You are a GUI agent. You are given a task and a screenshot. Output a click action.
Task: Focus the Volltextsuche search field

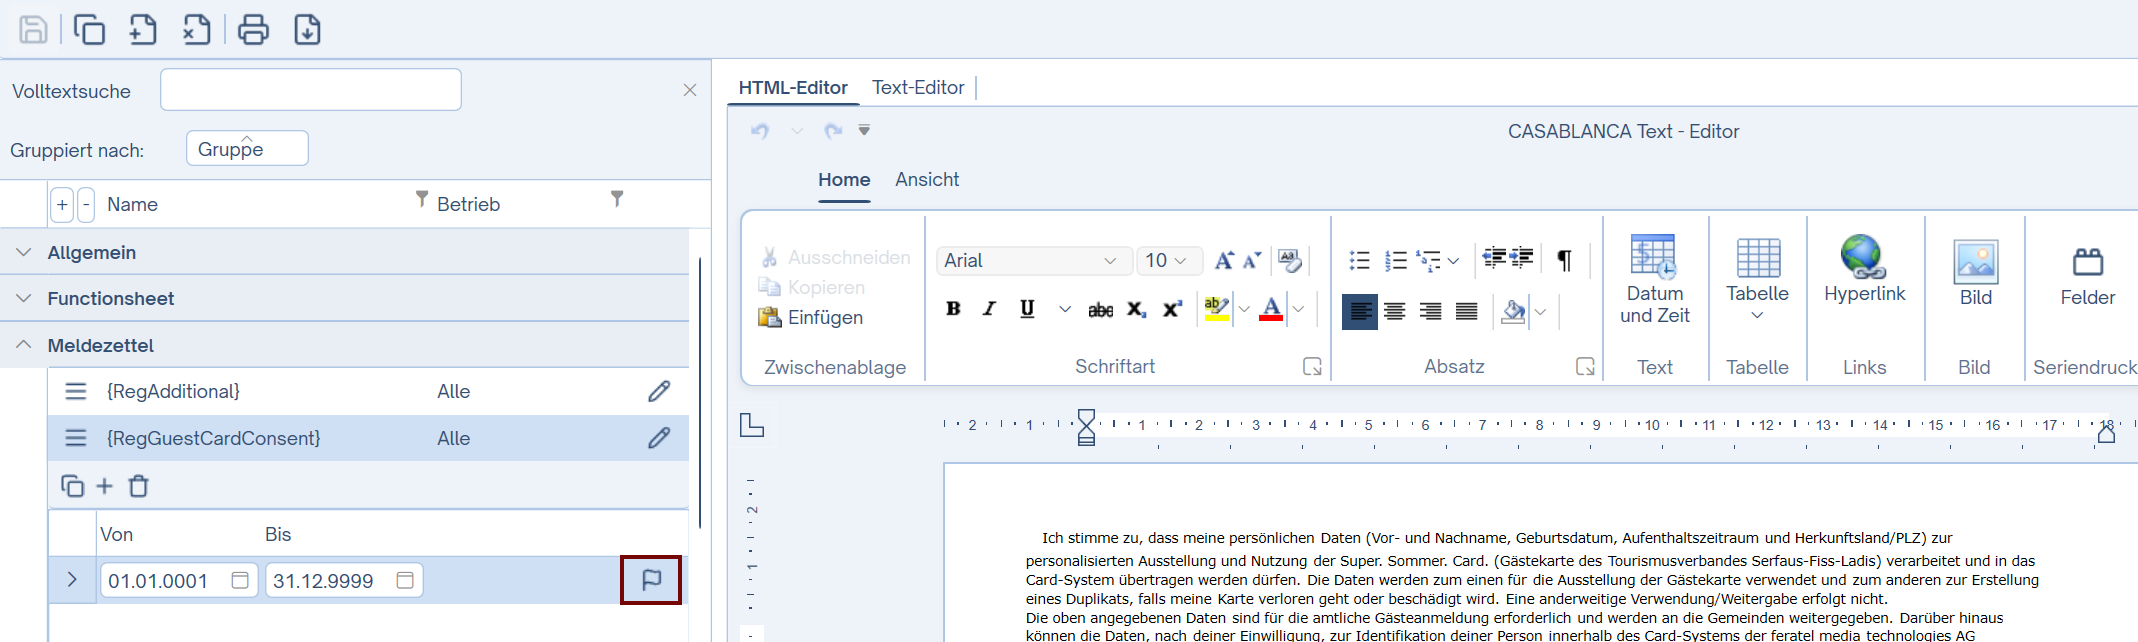[x=311, y=90]
